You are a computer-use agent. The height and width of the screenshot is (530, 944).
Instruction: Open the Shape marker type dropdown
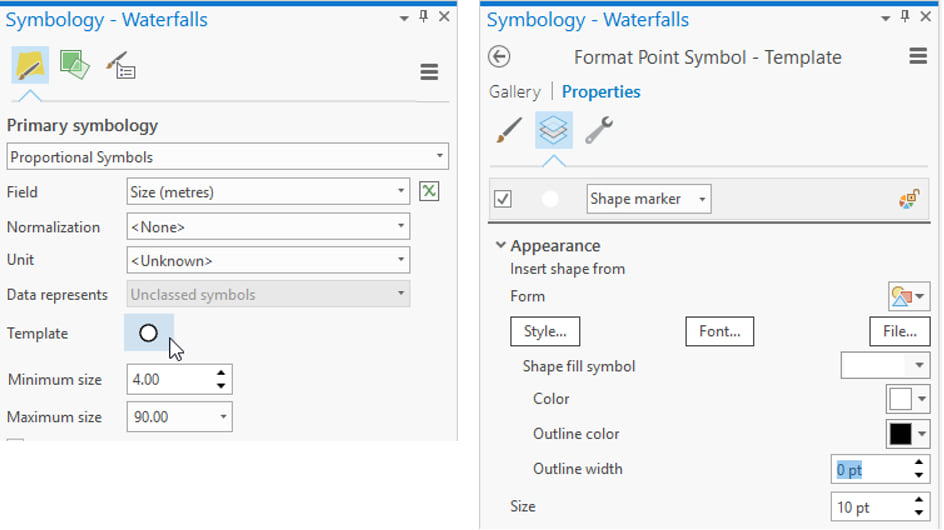[648, 199]
